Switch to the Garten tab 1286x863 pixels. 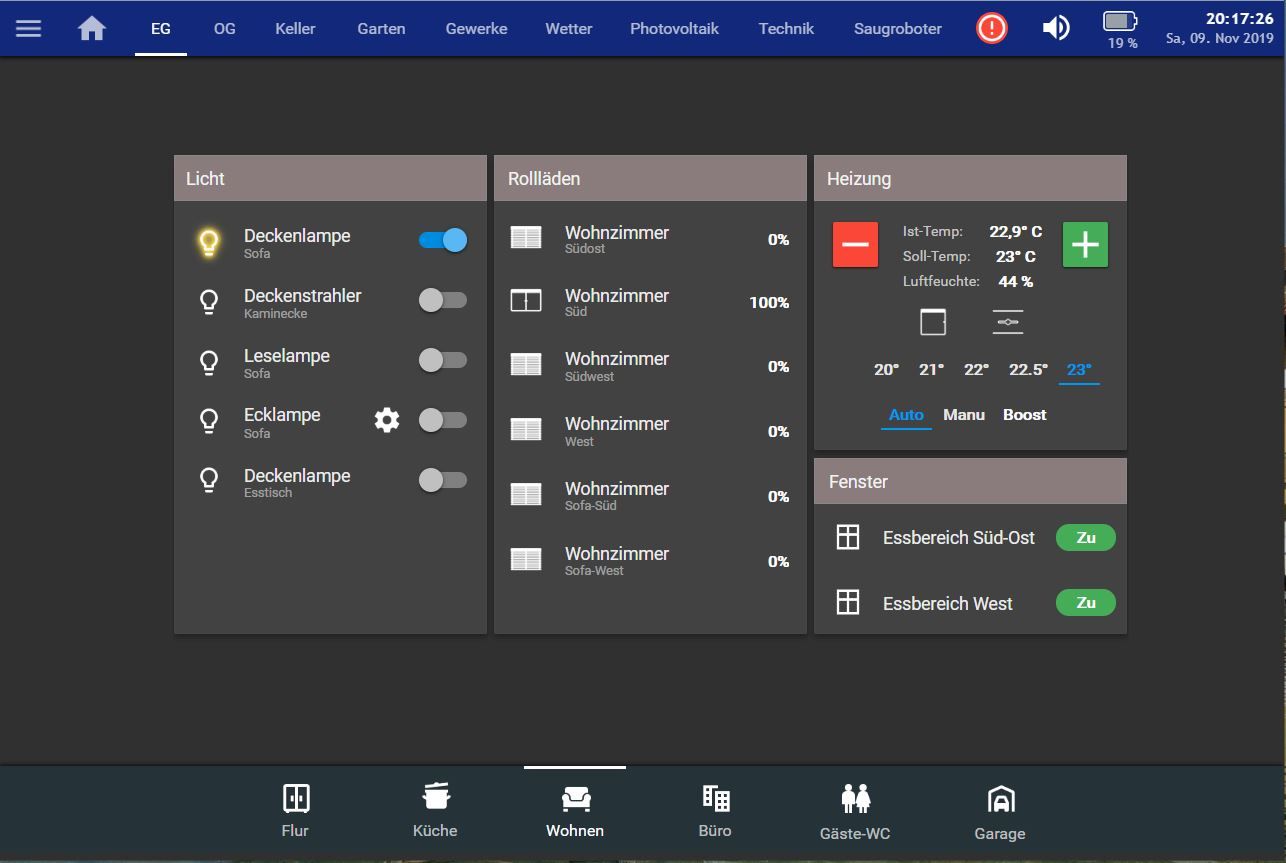click(381, 28)
